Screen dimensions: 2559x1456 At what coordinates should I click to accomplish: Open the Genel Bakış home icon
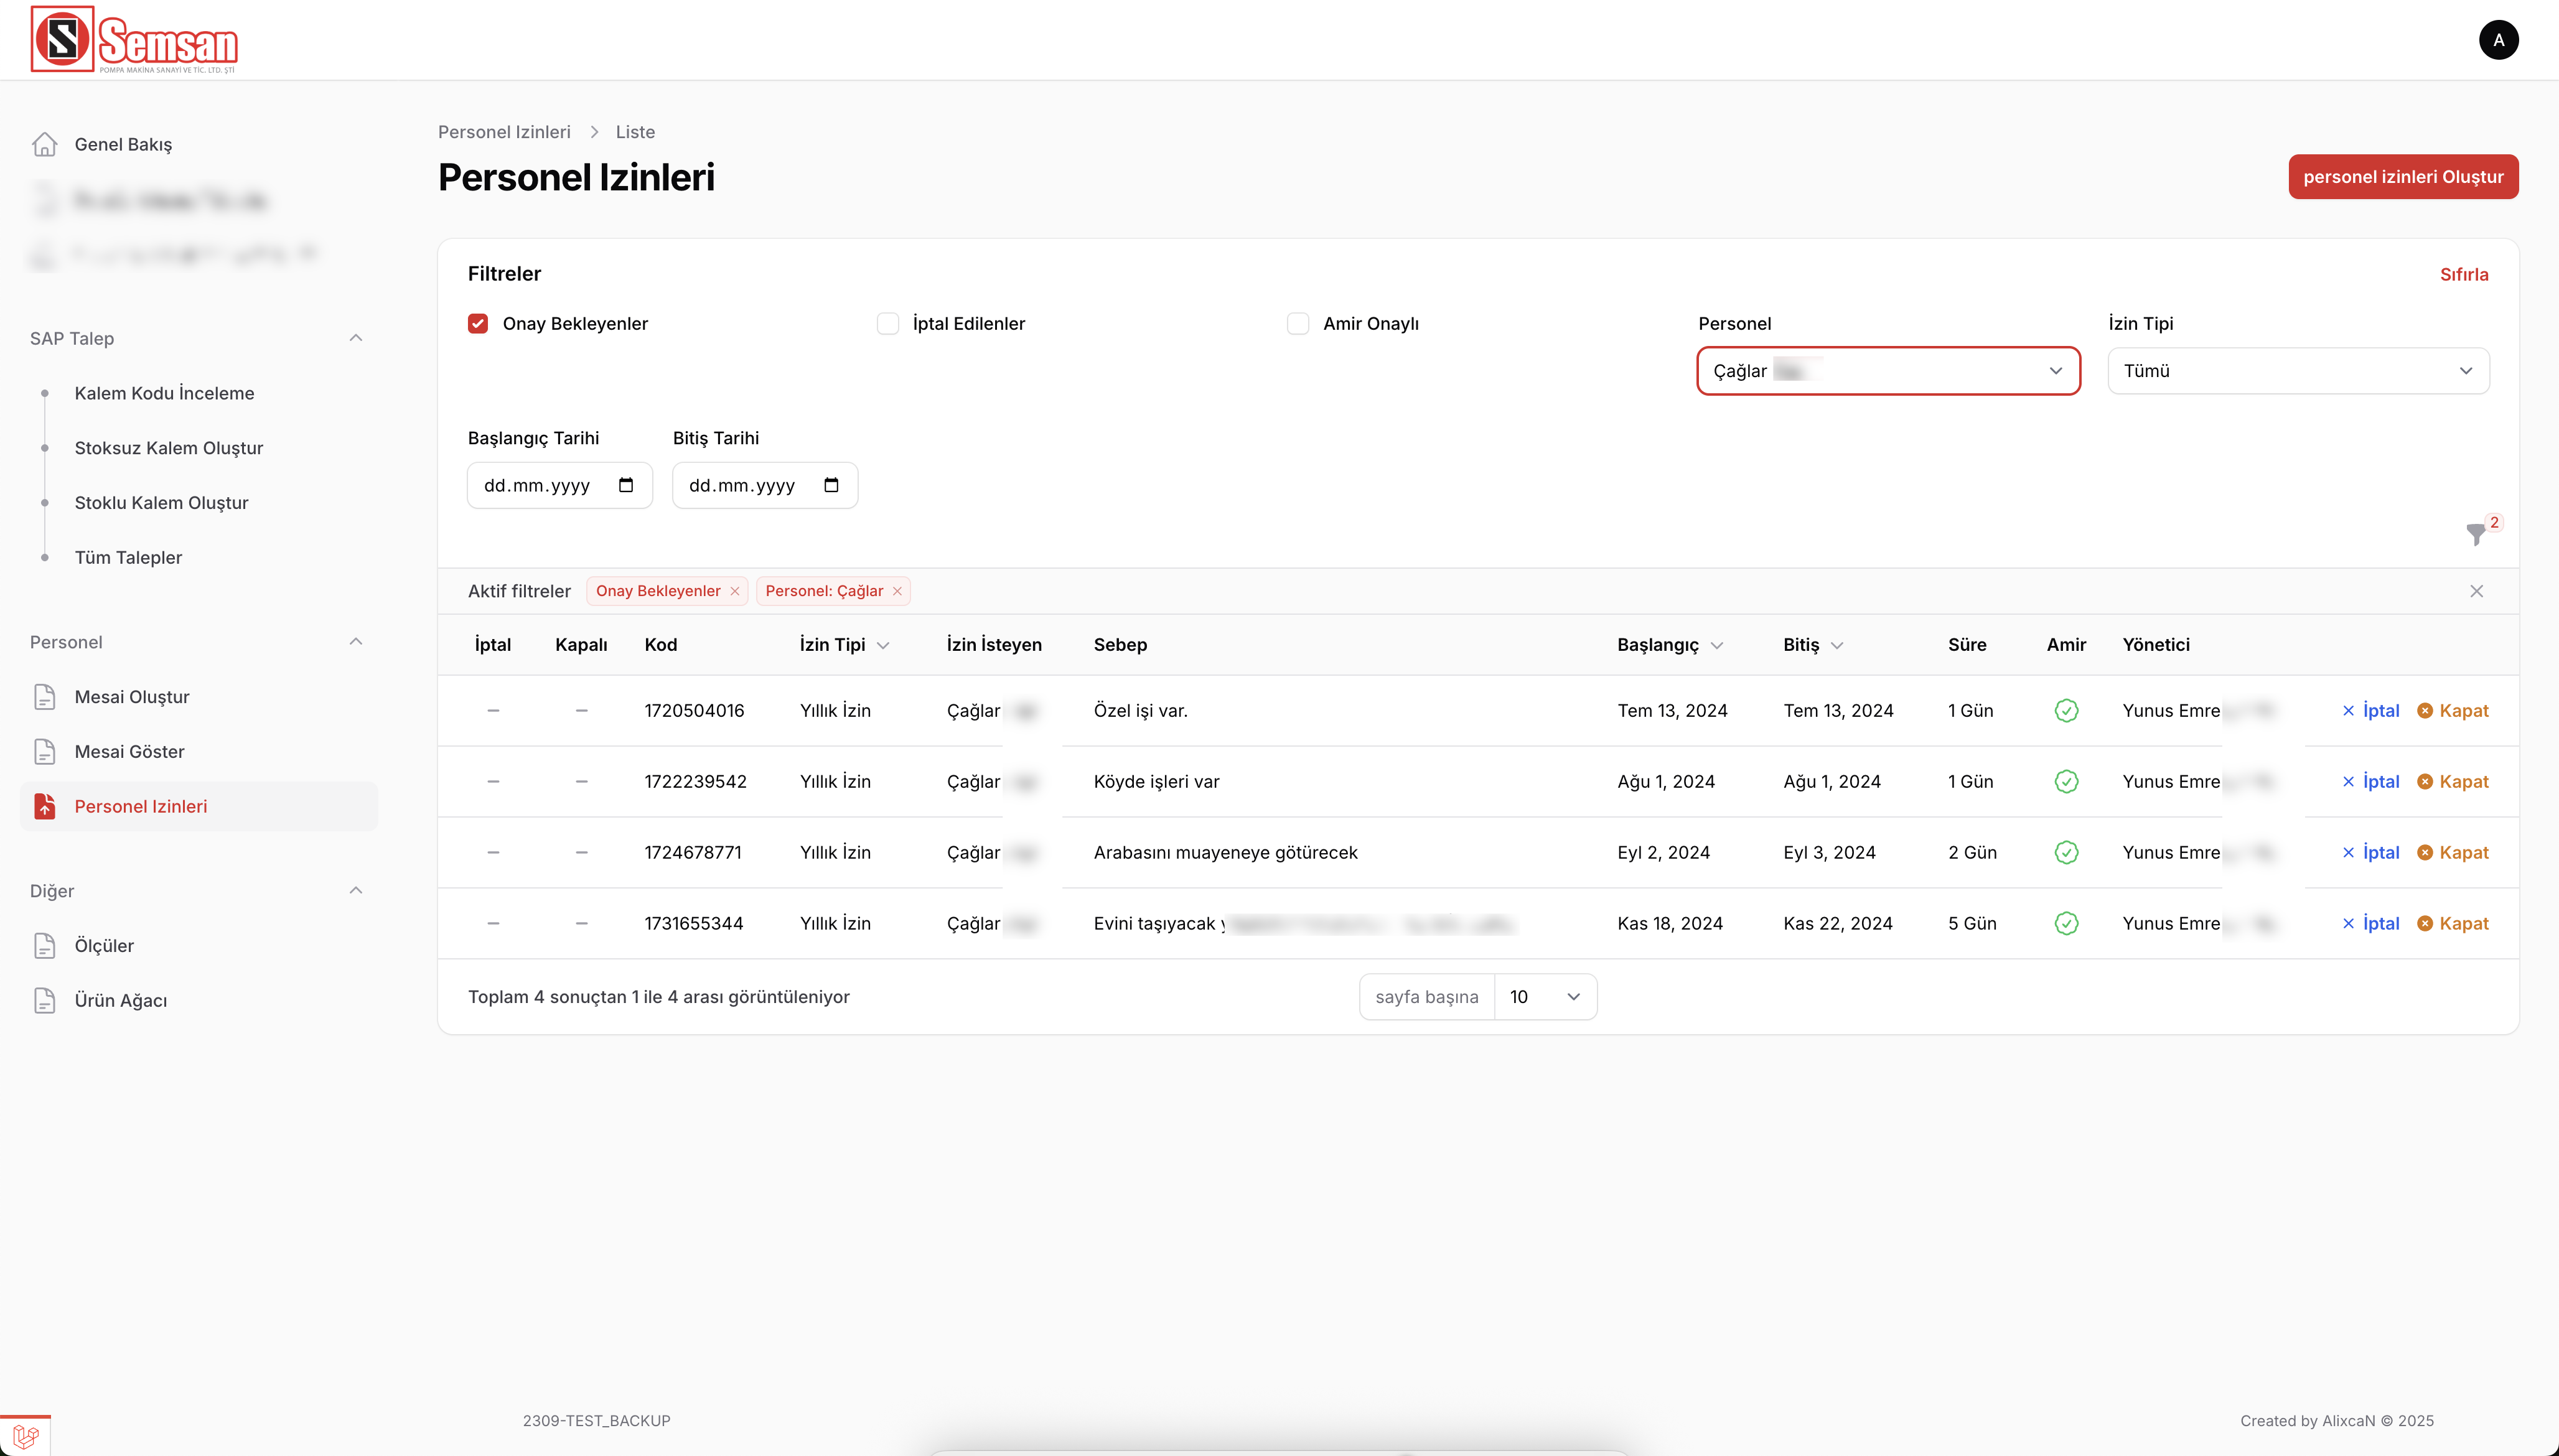pyautogui.click(x=44, y=144)
